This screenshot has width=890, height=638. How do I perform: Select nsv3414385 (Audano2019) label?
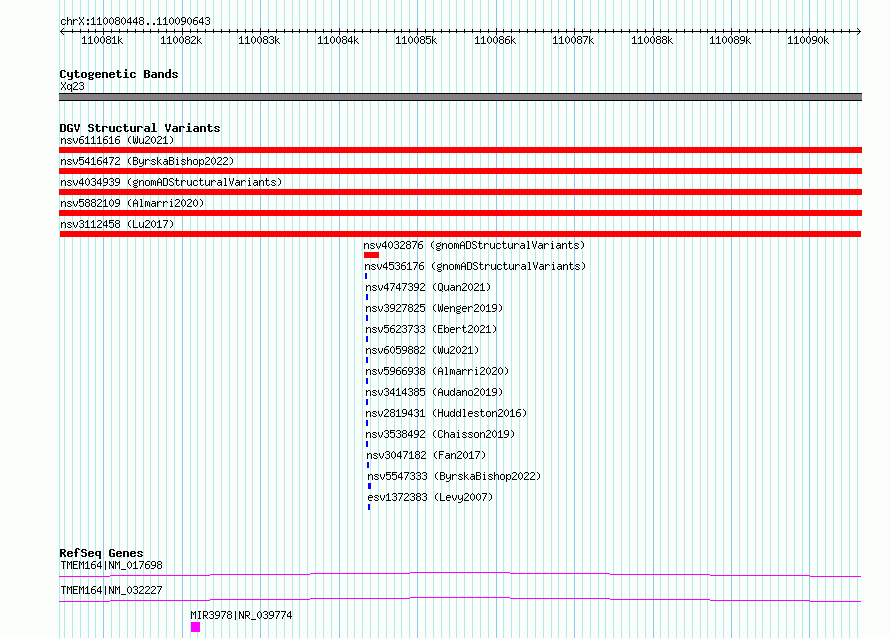tap(434, 392)
